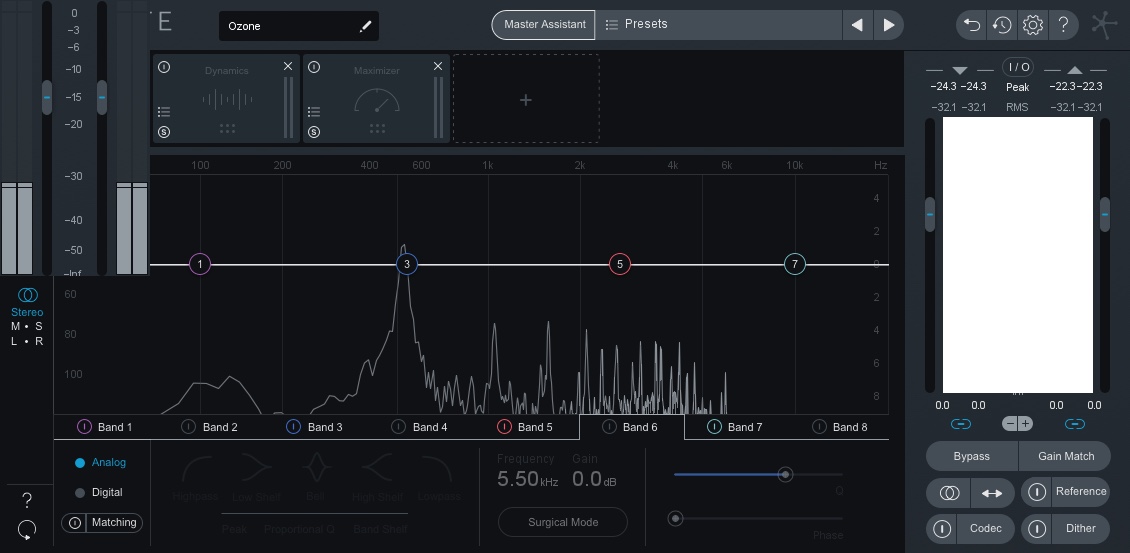The width and height of the screenshot is (1130, 553).
Task: Click the Phase slider handle
Action: click(x=675, y=518)
